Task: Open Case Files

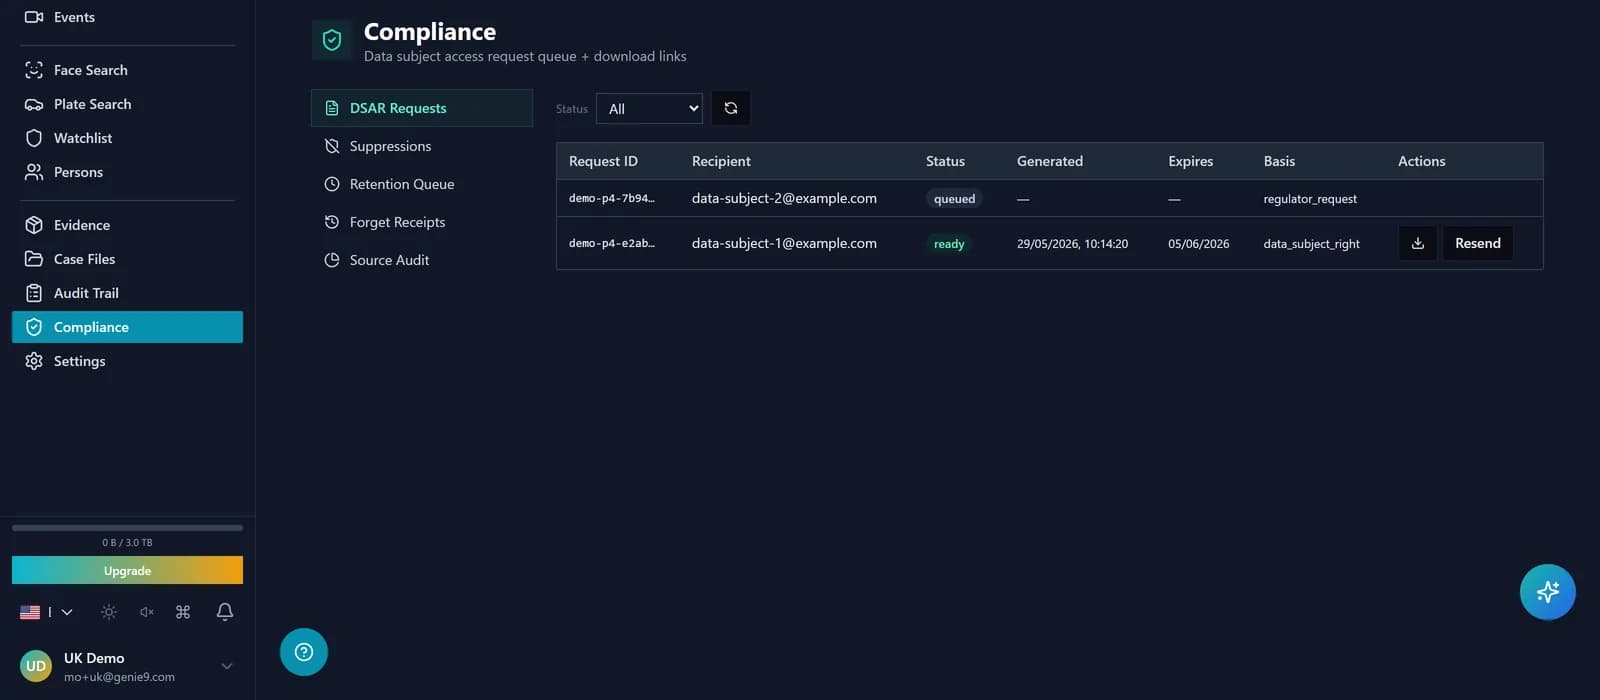Action: pos(127,259)
